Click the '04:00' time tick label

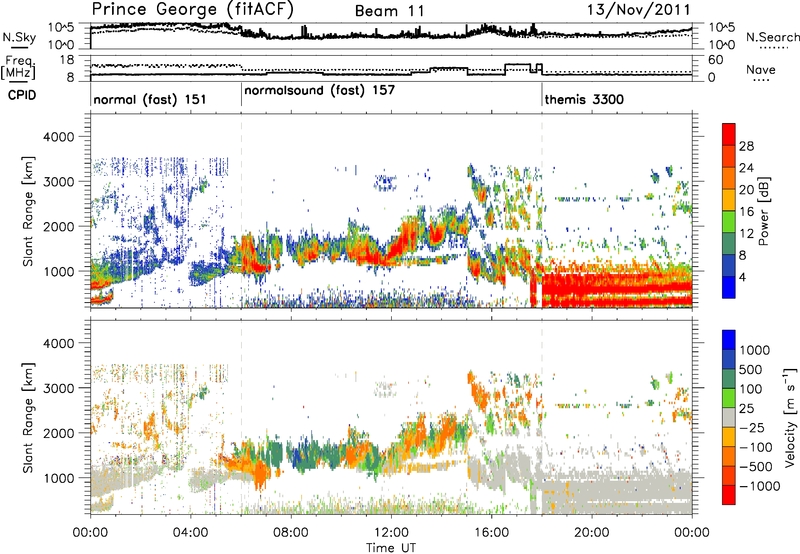[x=191, y=533]
